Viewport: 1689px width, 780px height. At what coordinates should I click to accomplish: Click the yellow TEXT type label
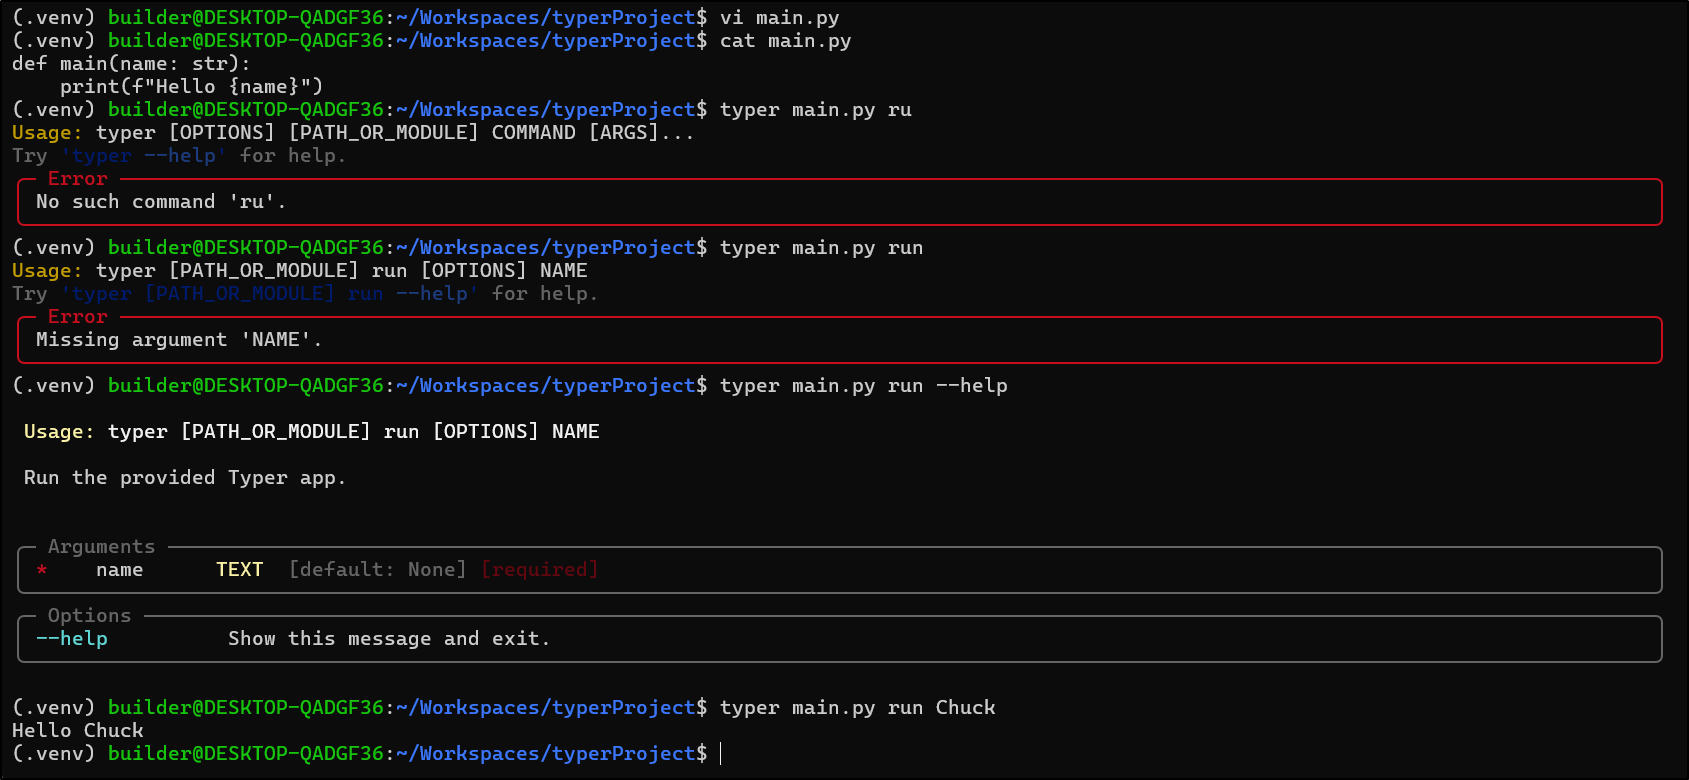pyautogui.click(x=240, y=570)
